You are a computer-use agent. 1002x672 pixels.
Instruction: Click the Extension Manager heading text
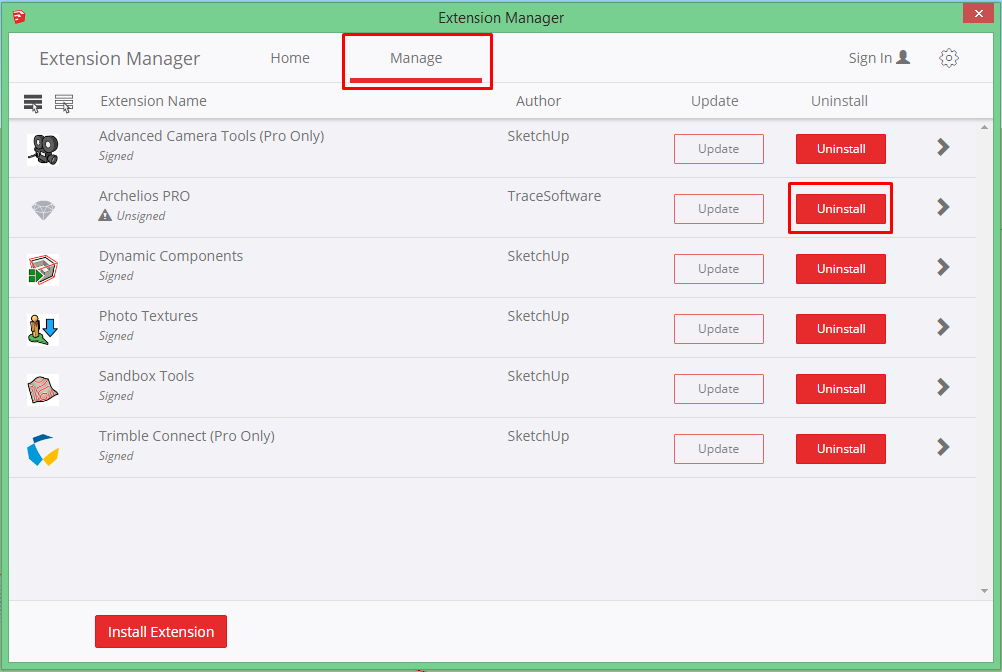point(119,59)
